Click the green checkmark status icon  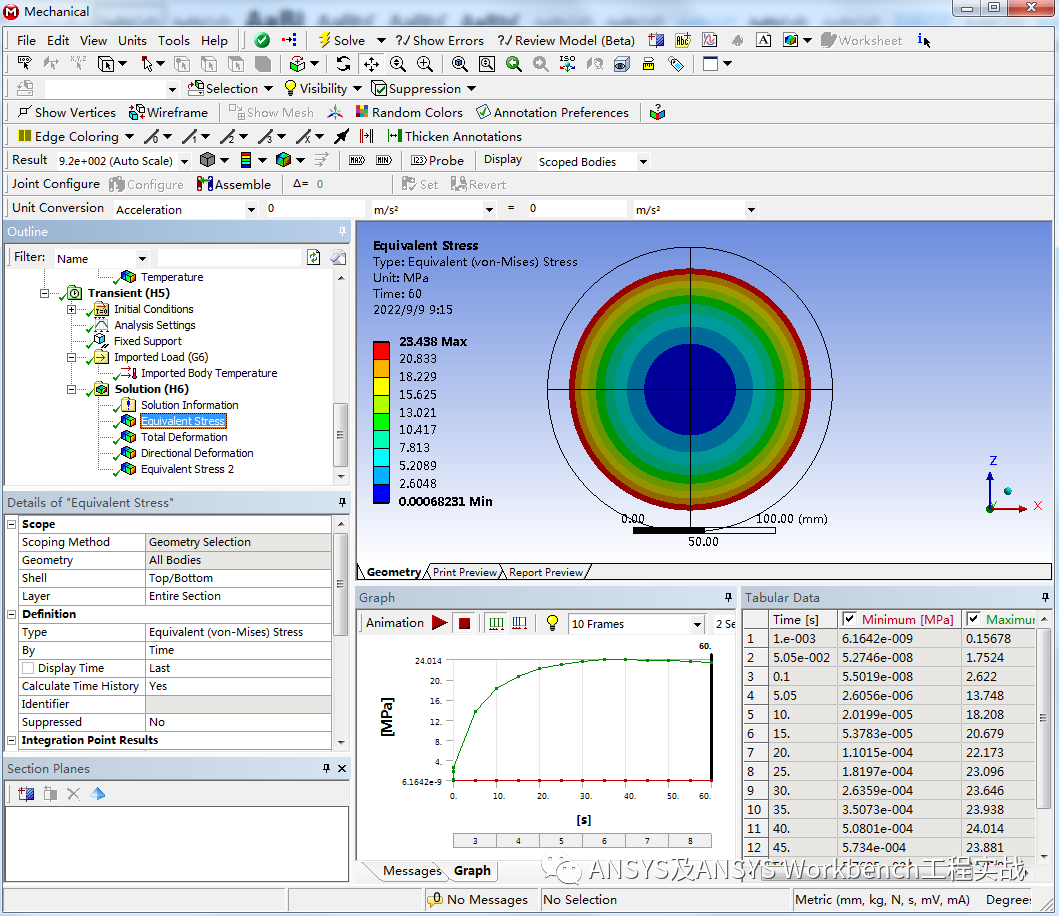pos(262,41)
